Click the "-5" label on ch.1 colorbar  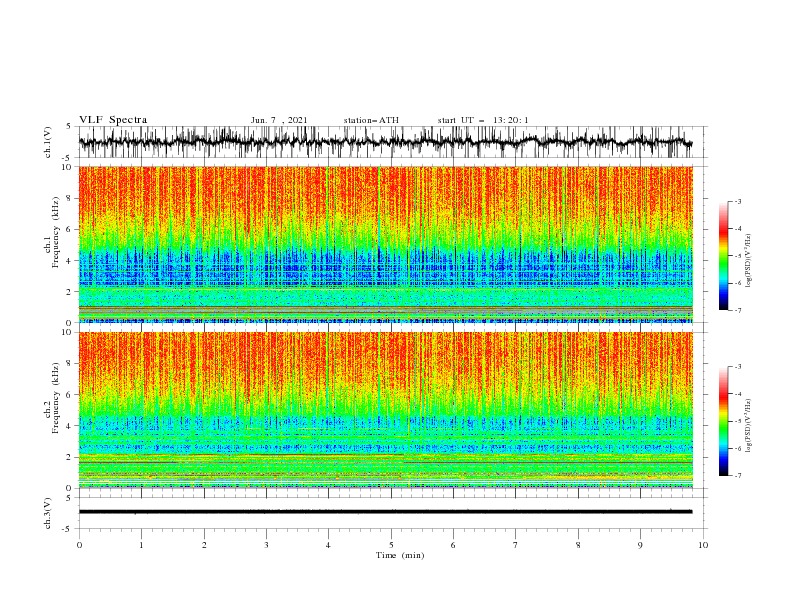click(x=738, y=256)
